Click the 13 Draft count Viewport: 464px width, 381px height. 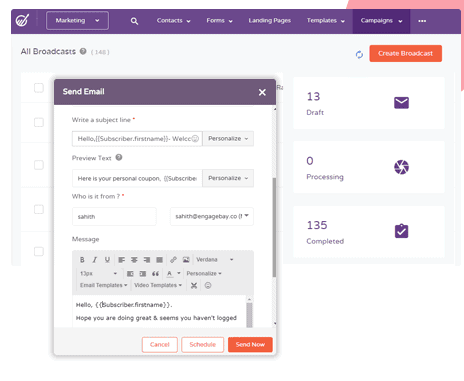(x=313, y=97)
